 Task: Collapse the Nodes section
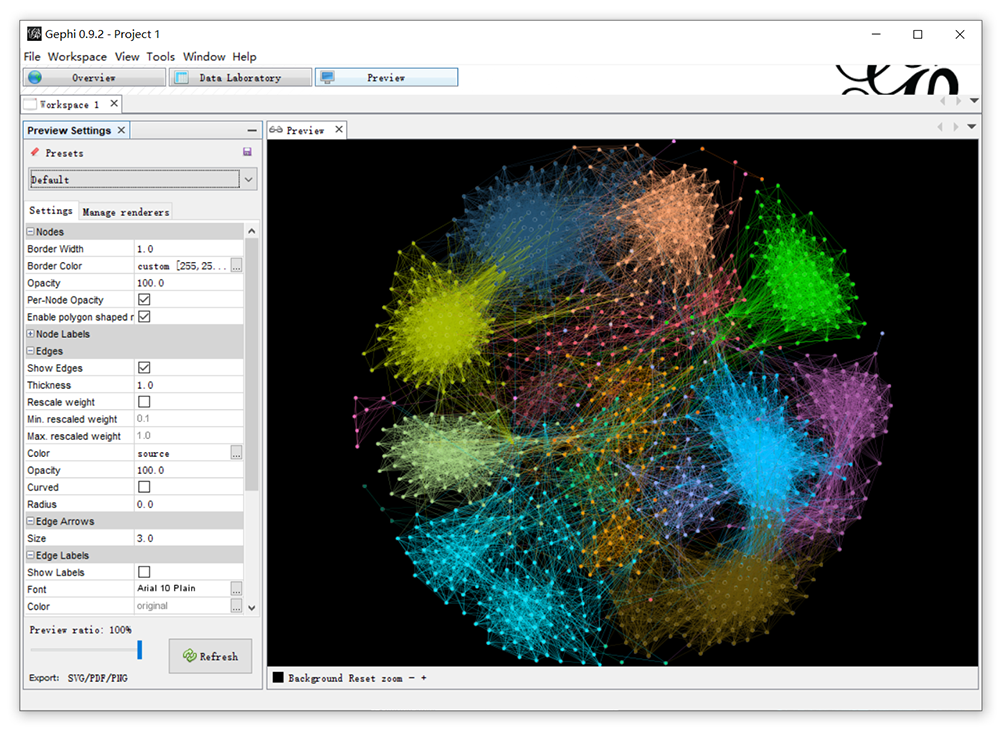click(x=31, y=232)
